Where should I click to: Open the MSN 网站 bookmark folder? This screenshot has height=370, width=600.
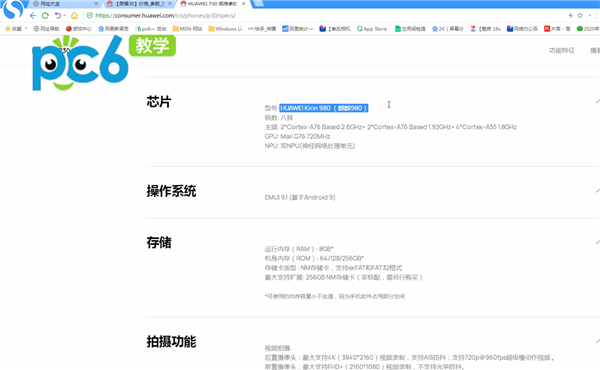coord(187,29)
